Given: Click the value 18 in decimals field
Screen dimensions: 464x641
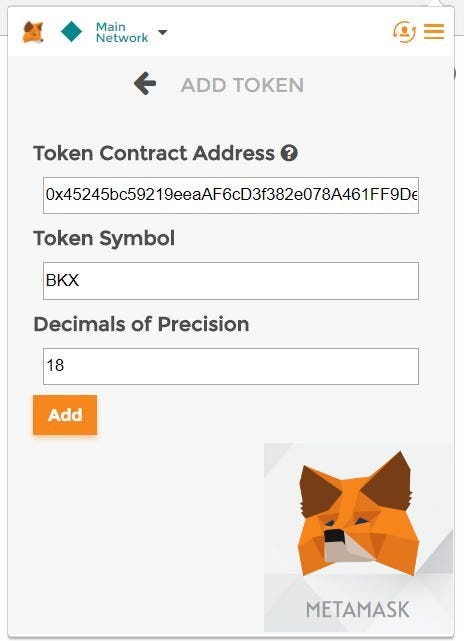Looking at the screenshot, I should (55, 365).
